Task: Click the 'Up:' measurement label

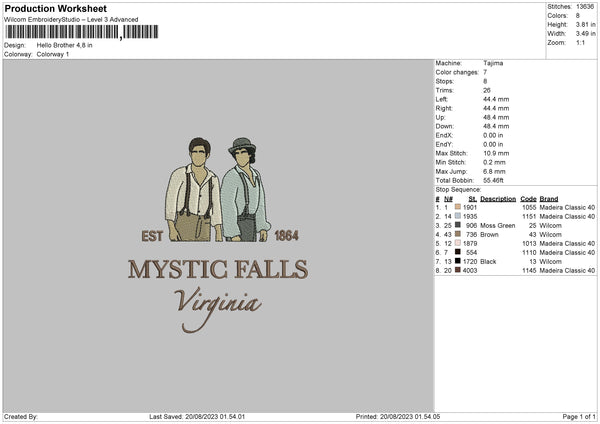Action: click(440, 117)
